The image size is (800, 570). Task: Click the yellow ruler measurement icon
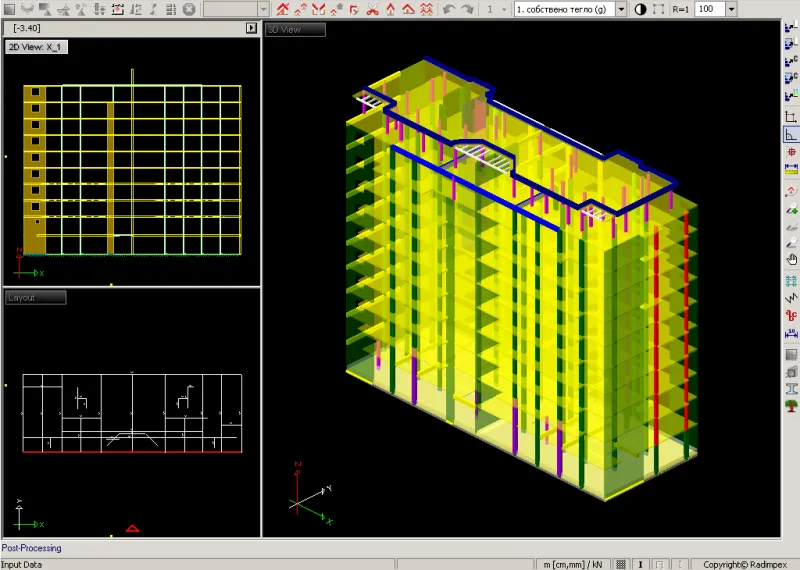[x=791, y=168]
